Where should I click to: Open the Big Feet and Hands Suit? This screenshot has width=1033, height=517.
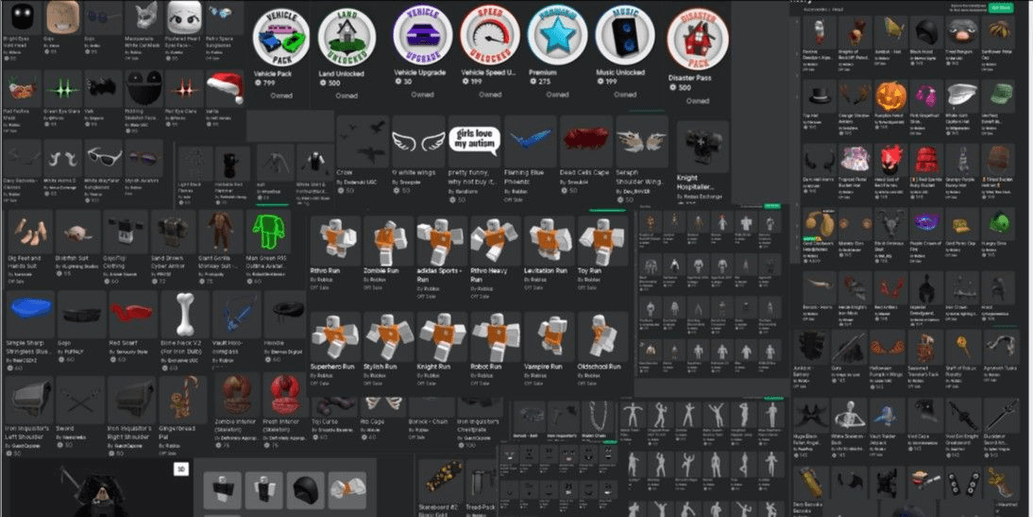[x=30, y=232]
